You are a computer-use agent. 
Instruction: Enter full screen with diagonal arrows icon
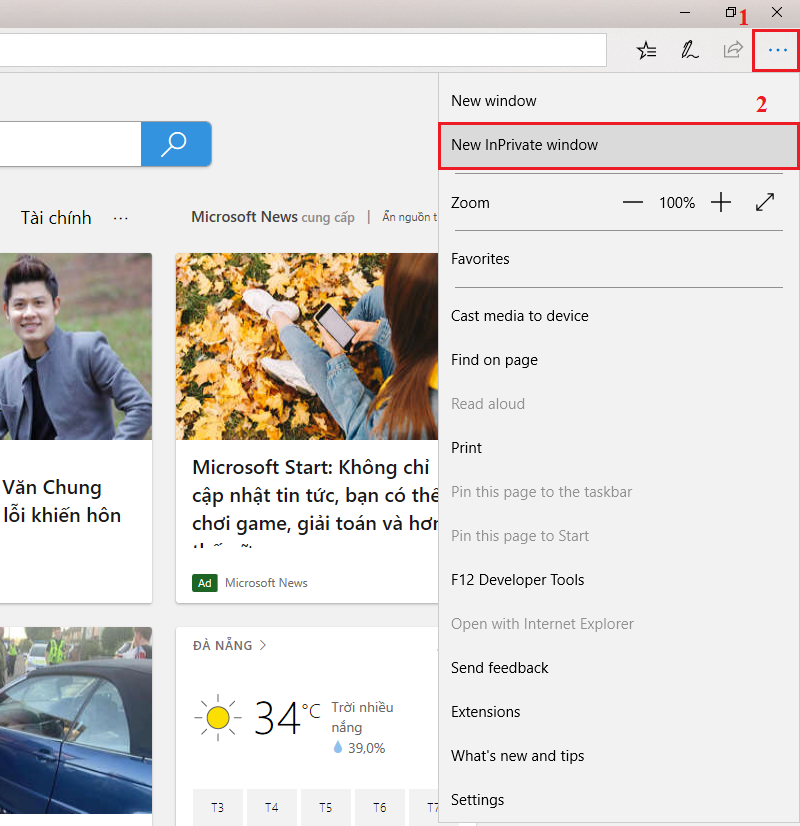(x=765, y=202)
